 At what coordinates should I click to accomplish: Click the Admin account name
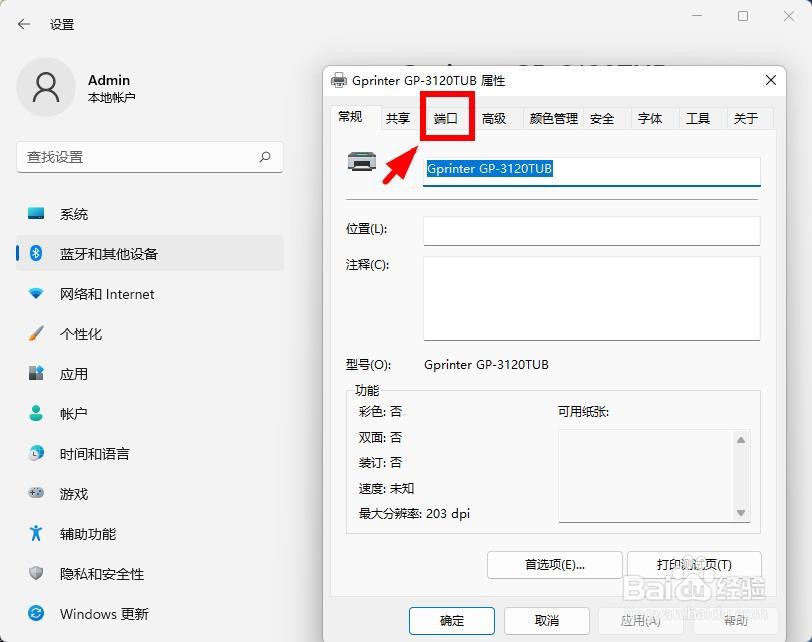pos(109,80)
